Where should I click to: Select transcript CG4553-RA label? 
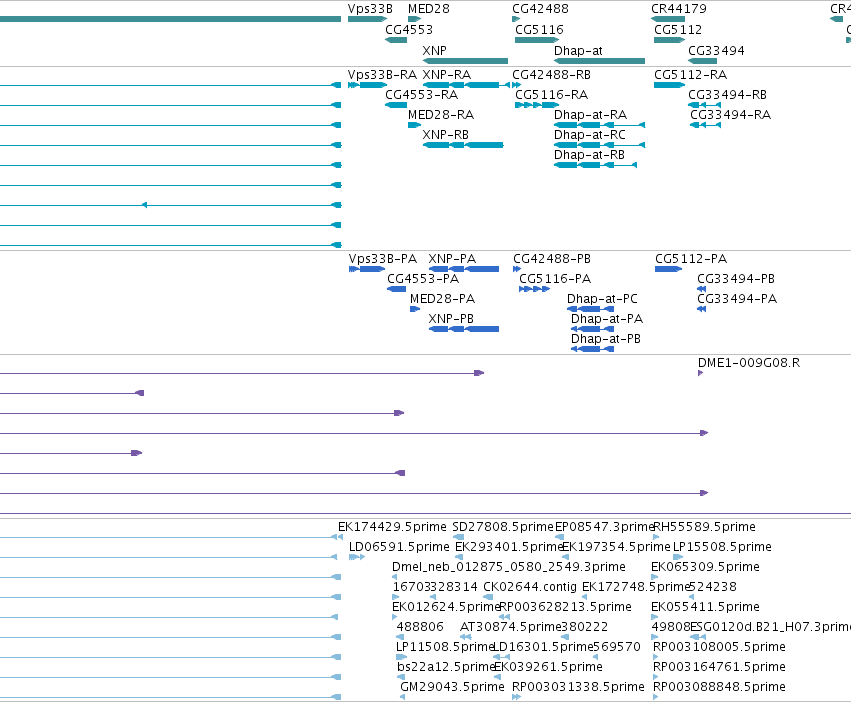point(422,94)
